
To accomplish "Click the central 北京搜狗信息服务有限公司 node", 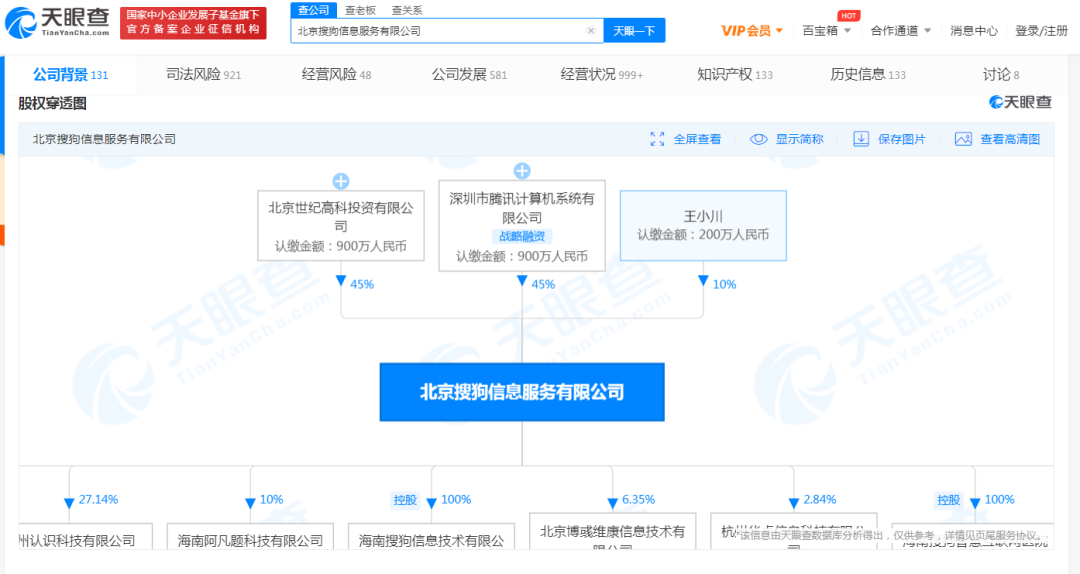I will (522, 392).
